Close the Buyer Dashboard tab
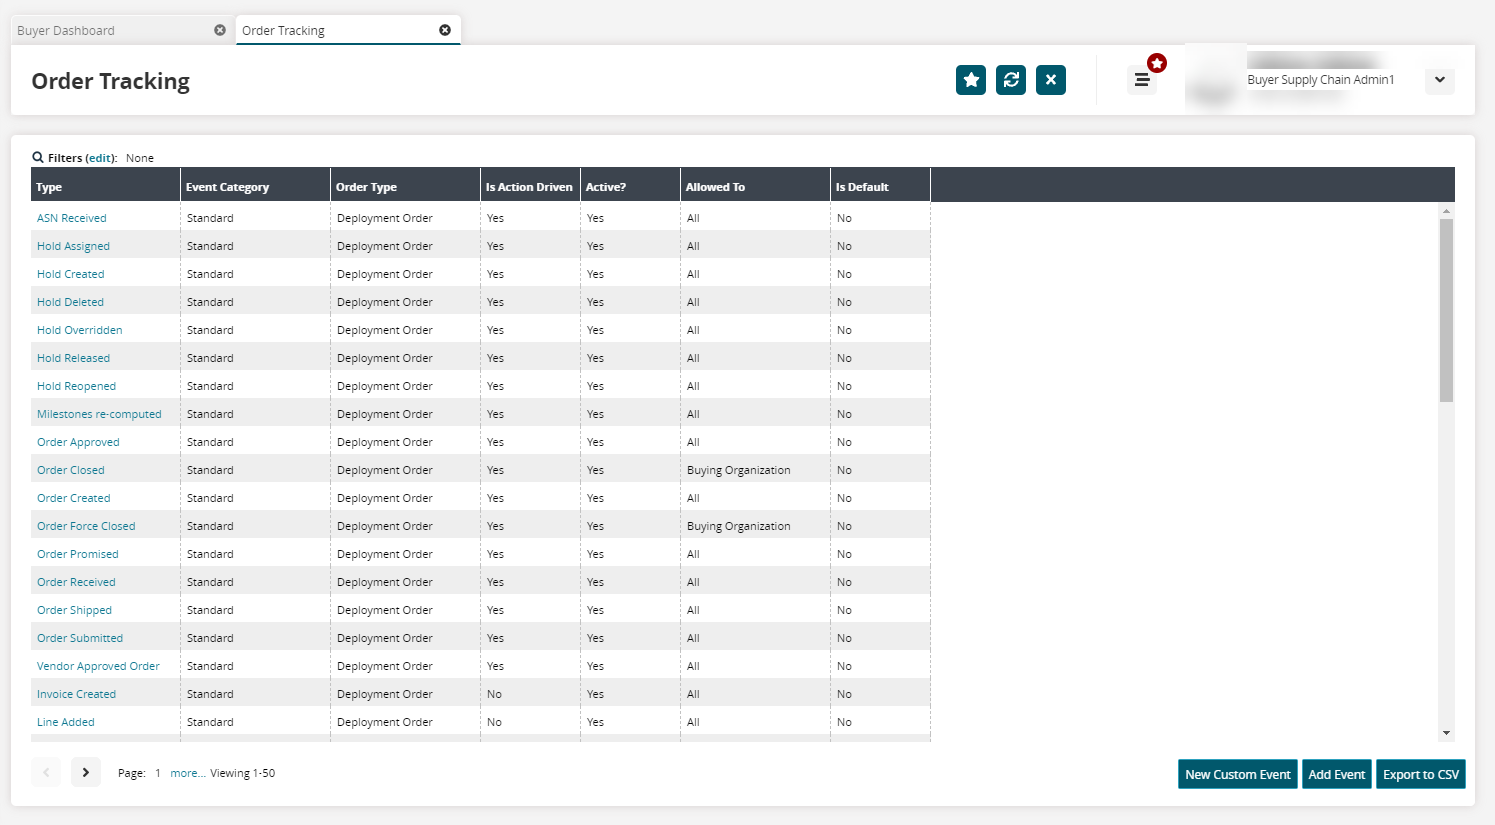The image size is (1495, 825). click(x=220, y=30)
